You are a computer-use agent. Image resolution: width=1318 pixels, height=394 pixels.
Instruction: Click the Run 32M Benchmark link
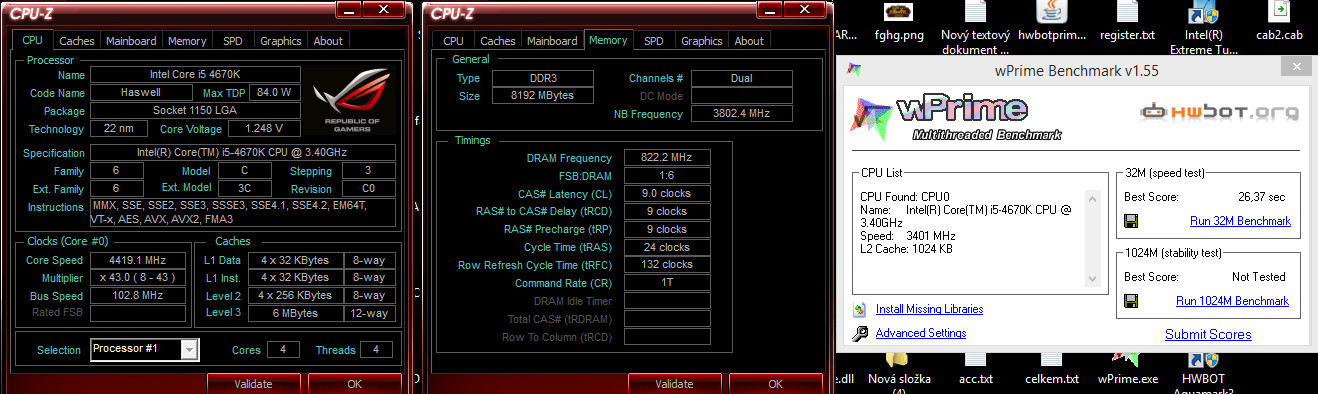pos(1240,221)
